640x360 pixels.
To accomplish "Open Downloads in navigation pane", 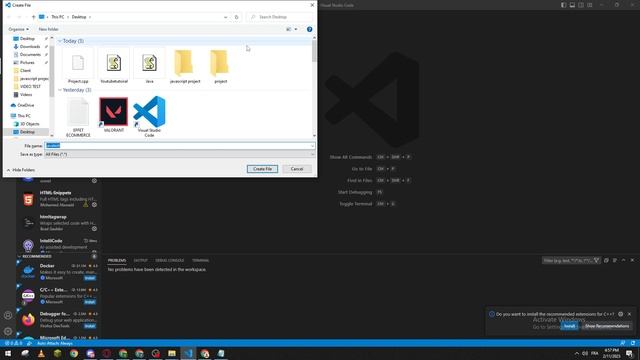I will coord(30,47).
